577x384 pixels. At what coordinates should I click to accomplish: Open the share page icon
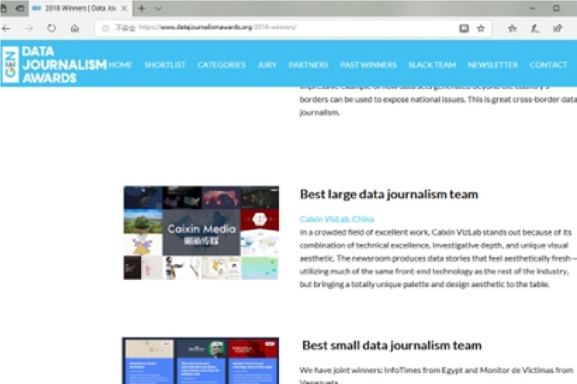pos(557,28)
